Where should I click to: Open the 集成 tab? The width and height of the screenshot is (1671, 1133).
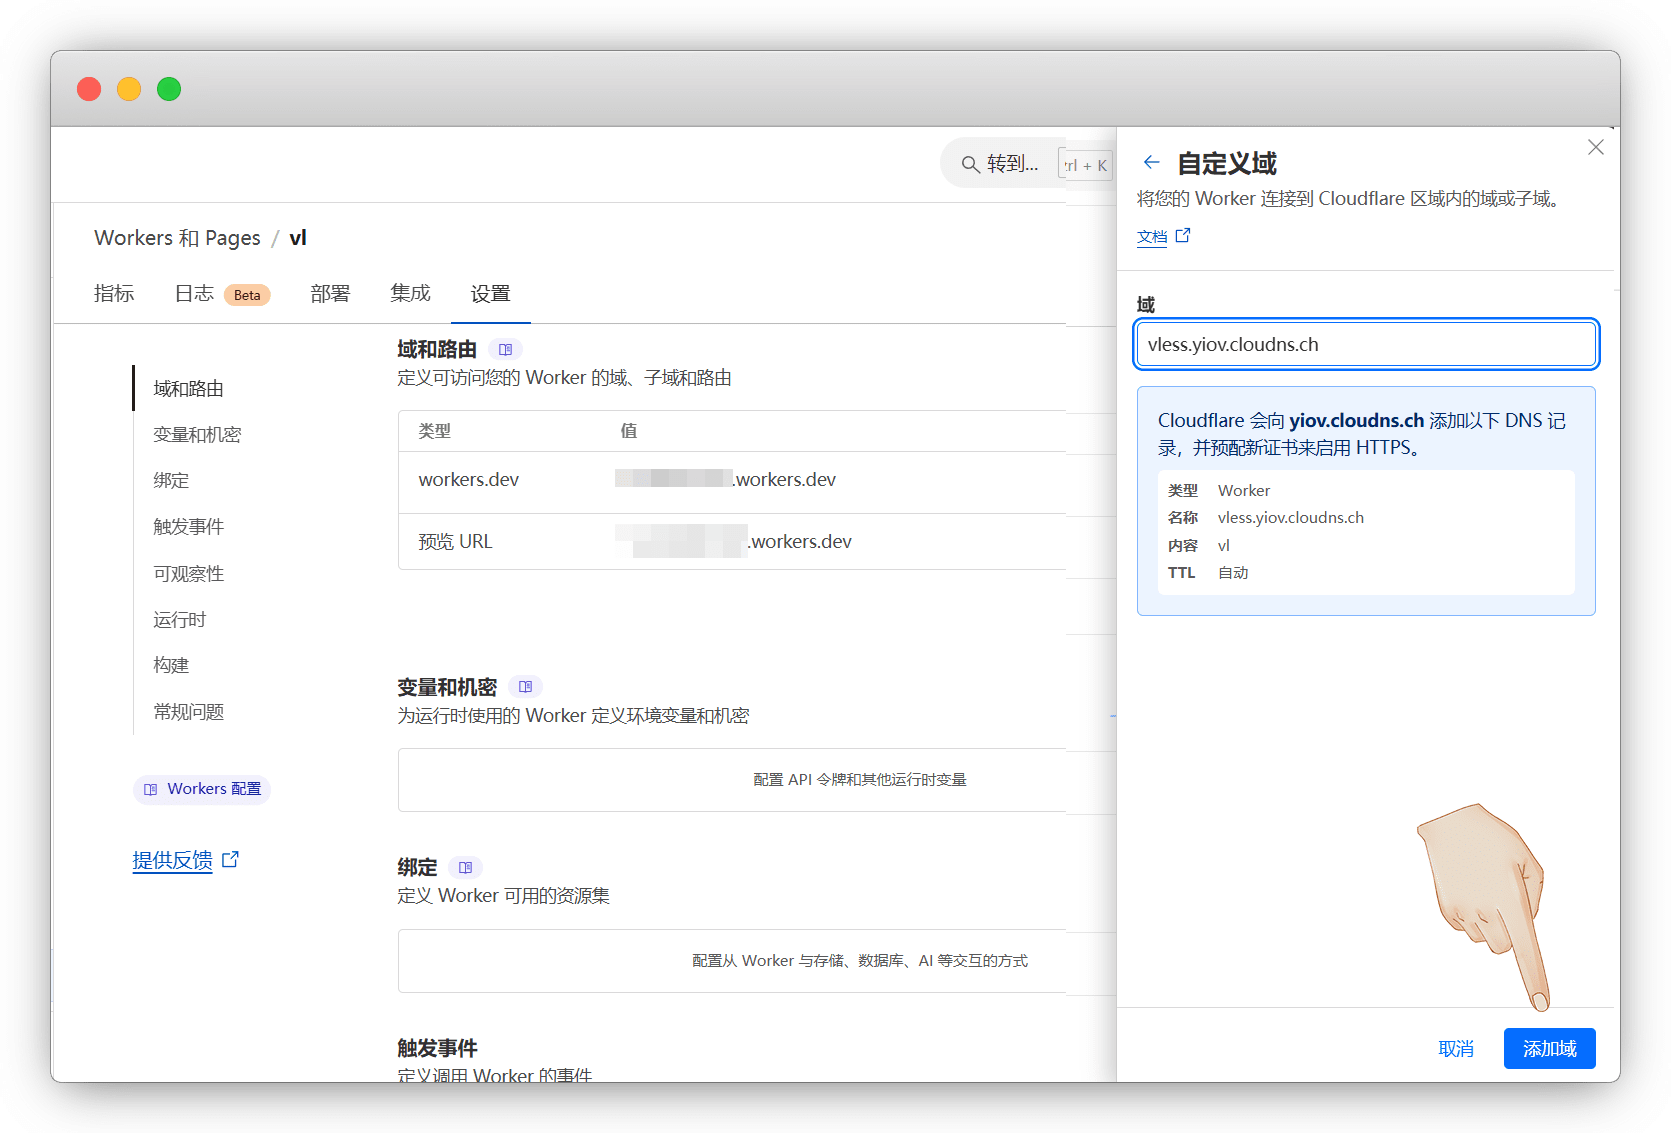click(x=410, y=293)
